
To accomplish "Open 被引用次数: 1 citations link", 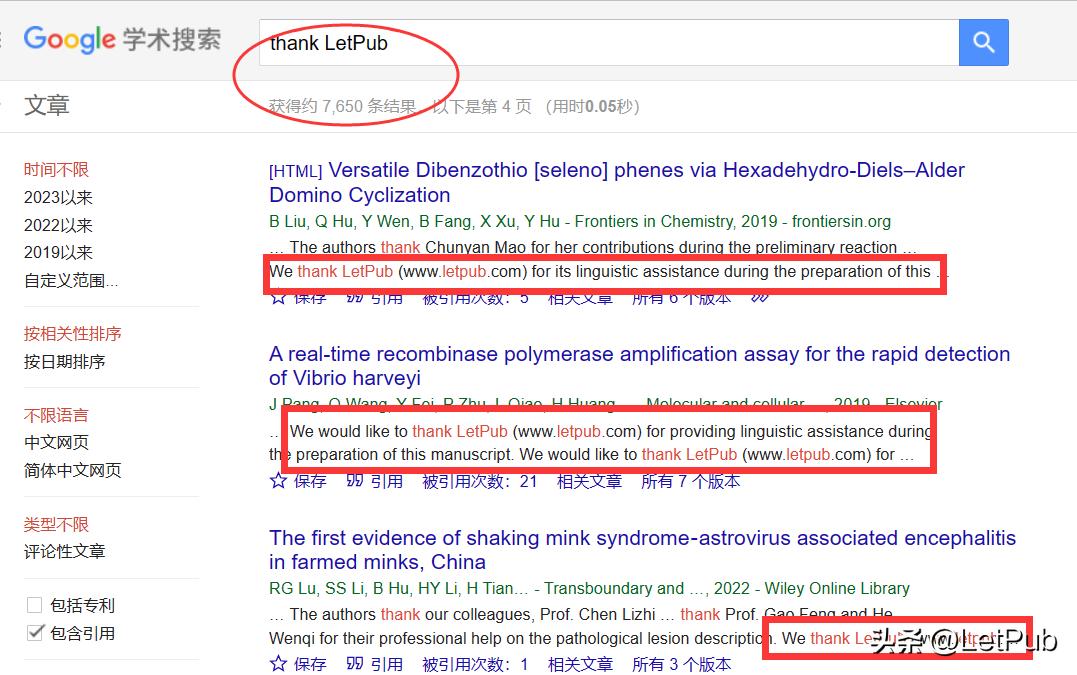I will click(x=475, y=664).
